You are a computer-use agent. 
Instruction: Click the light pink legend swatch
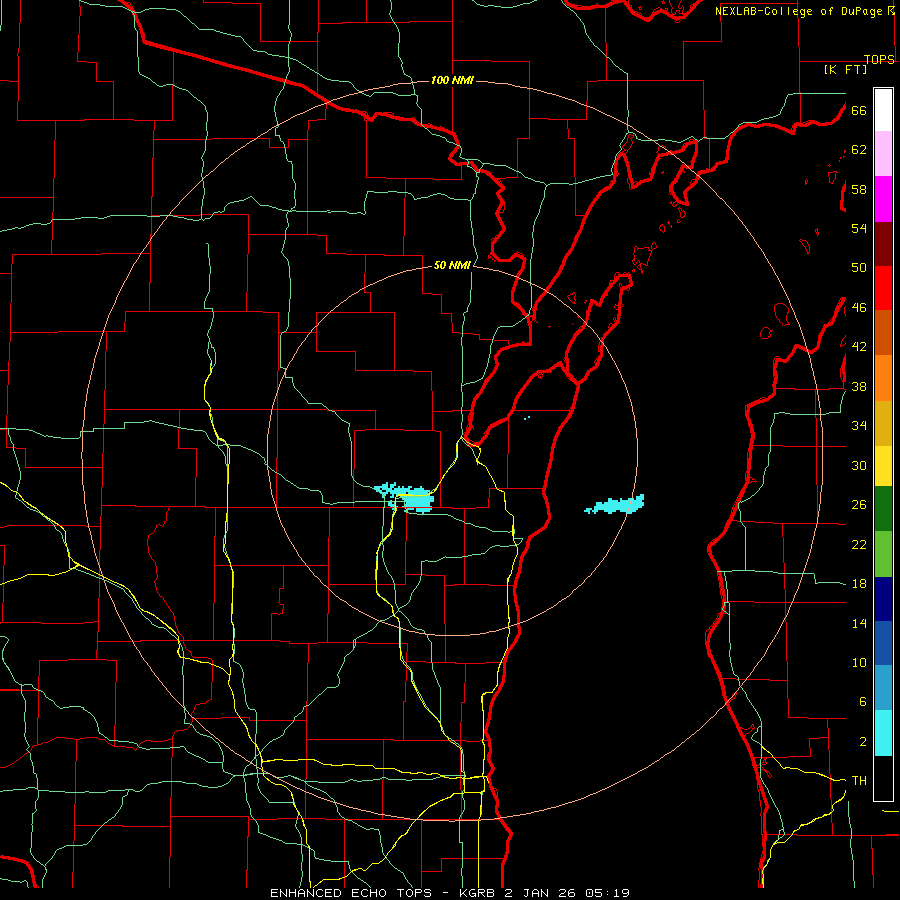pyautogui.click(x=883, y=154)
